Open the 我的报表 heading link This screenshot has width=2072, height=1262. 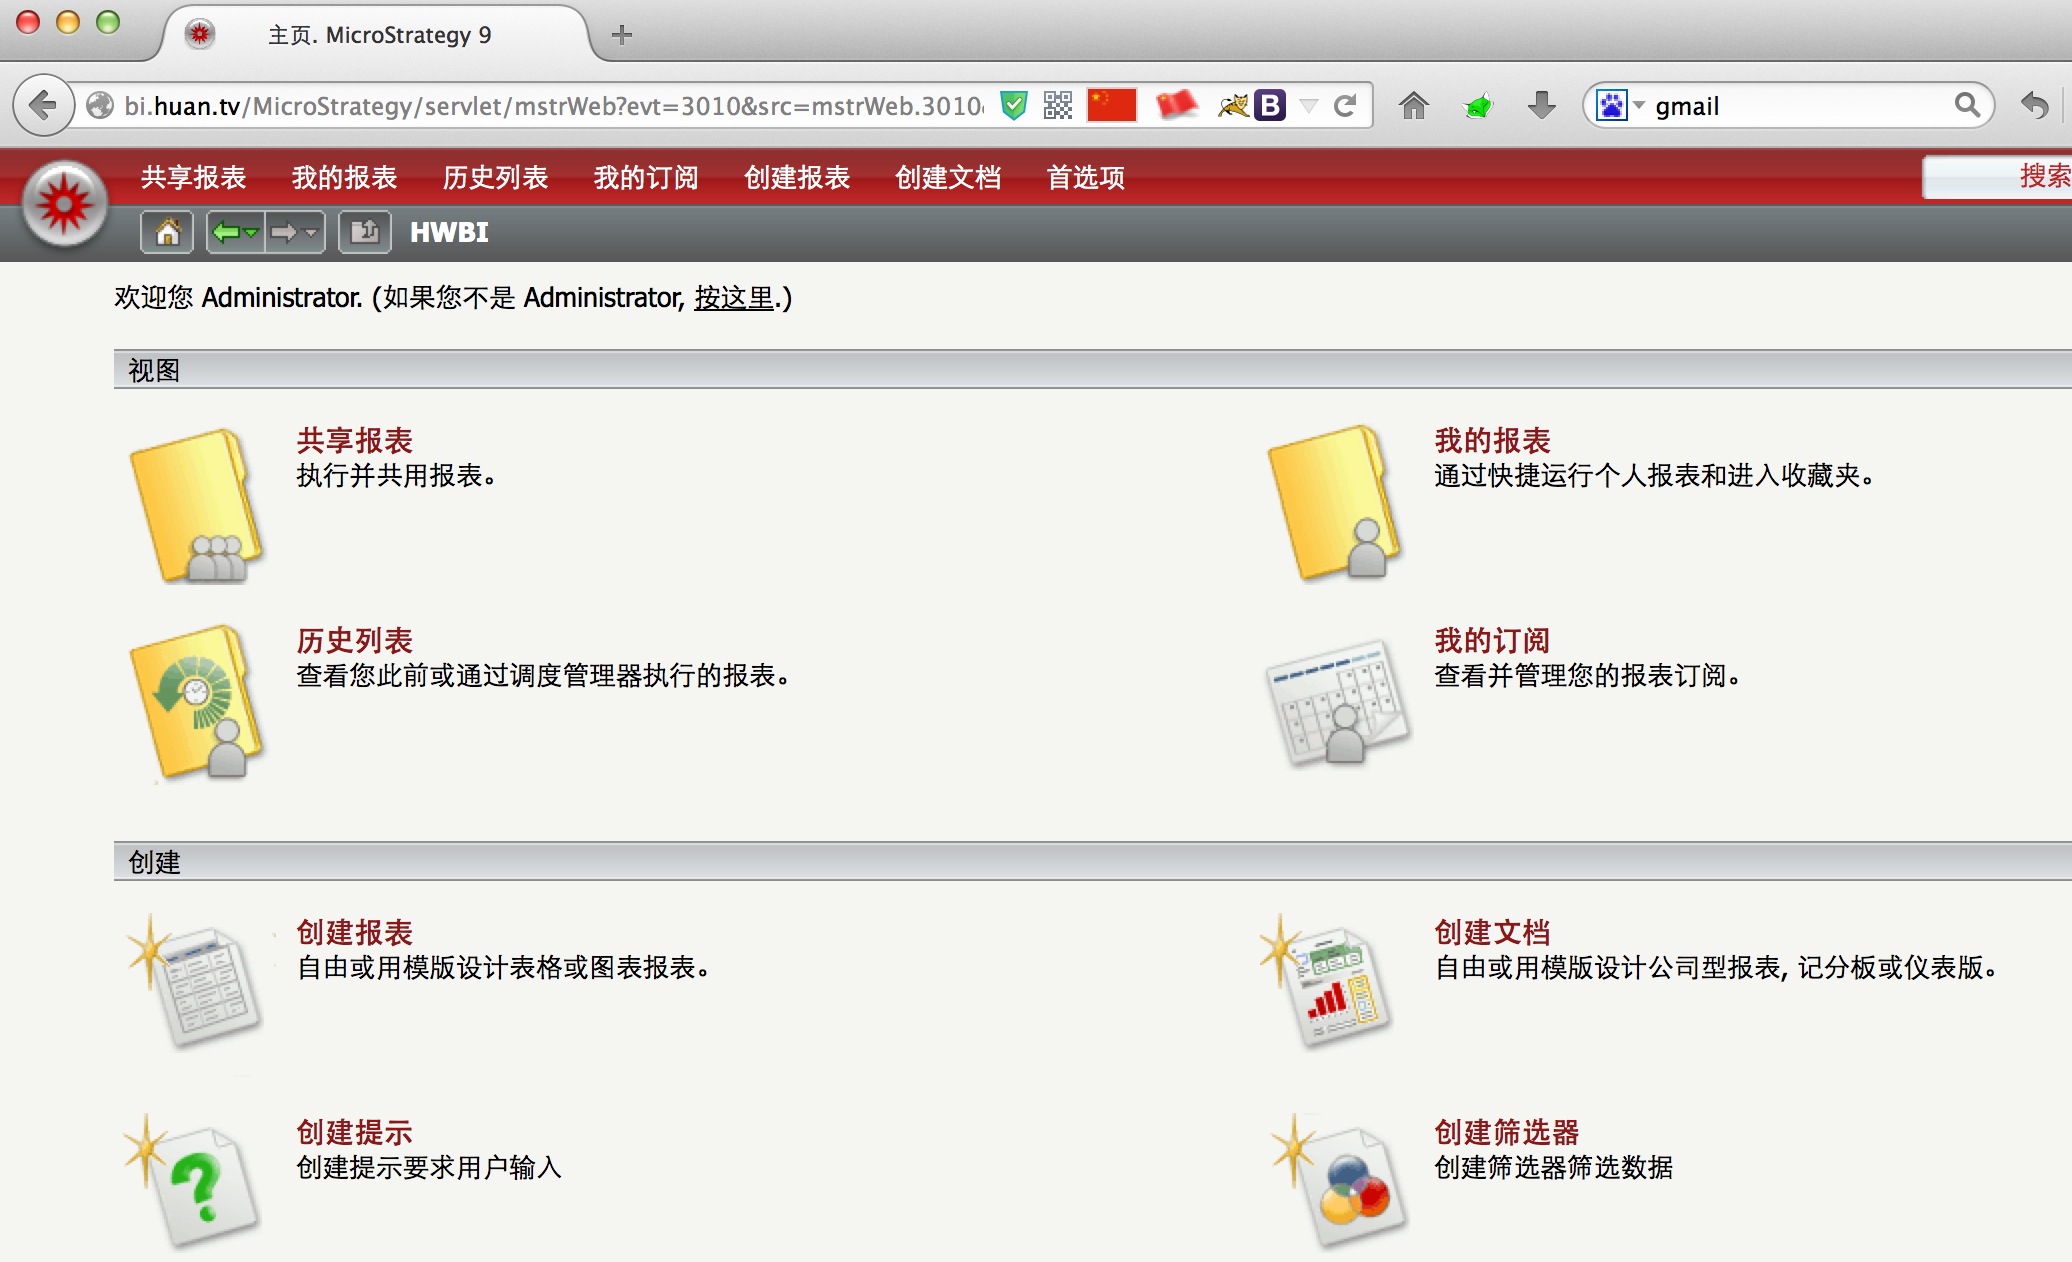(1492, 440)
